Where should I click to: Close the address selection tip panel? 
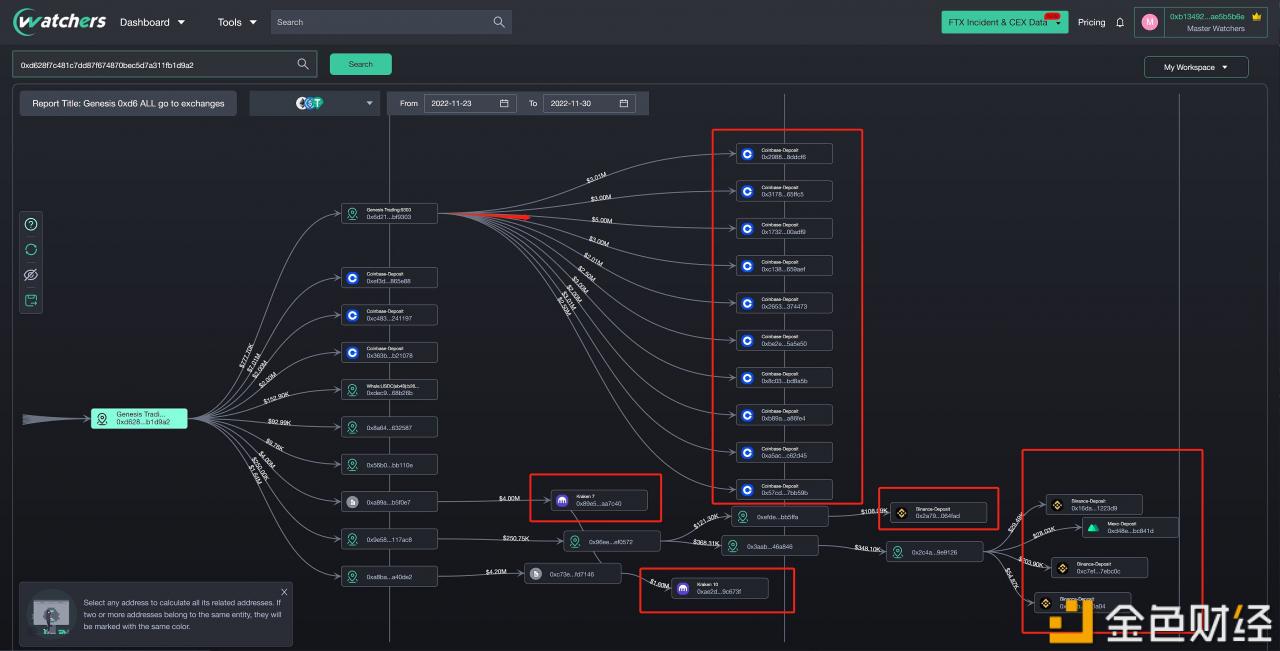(x=284, y=592)
